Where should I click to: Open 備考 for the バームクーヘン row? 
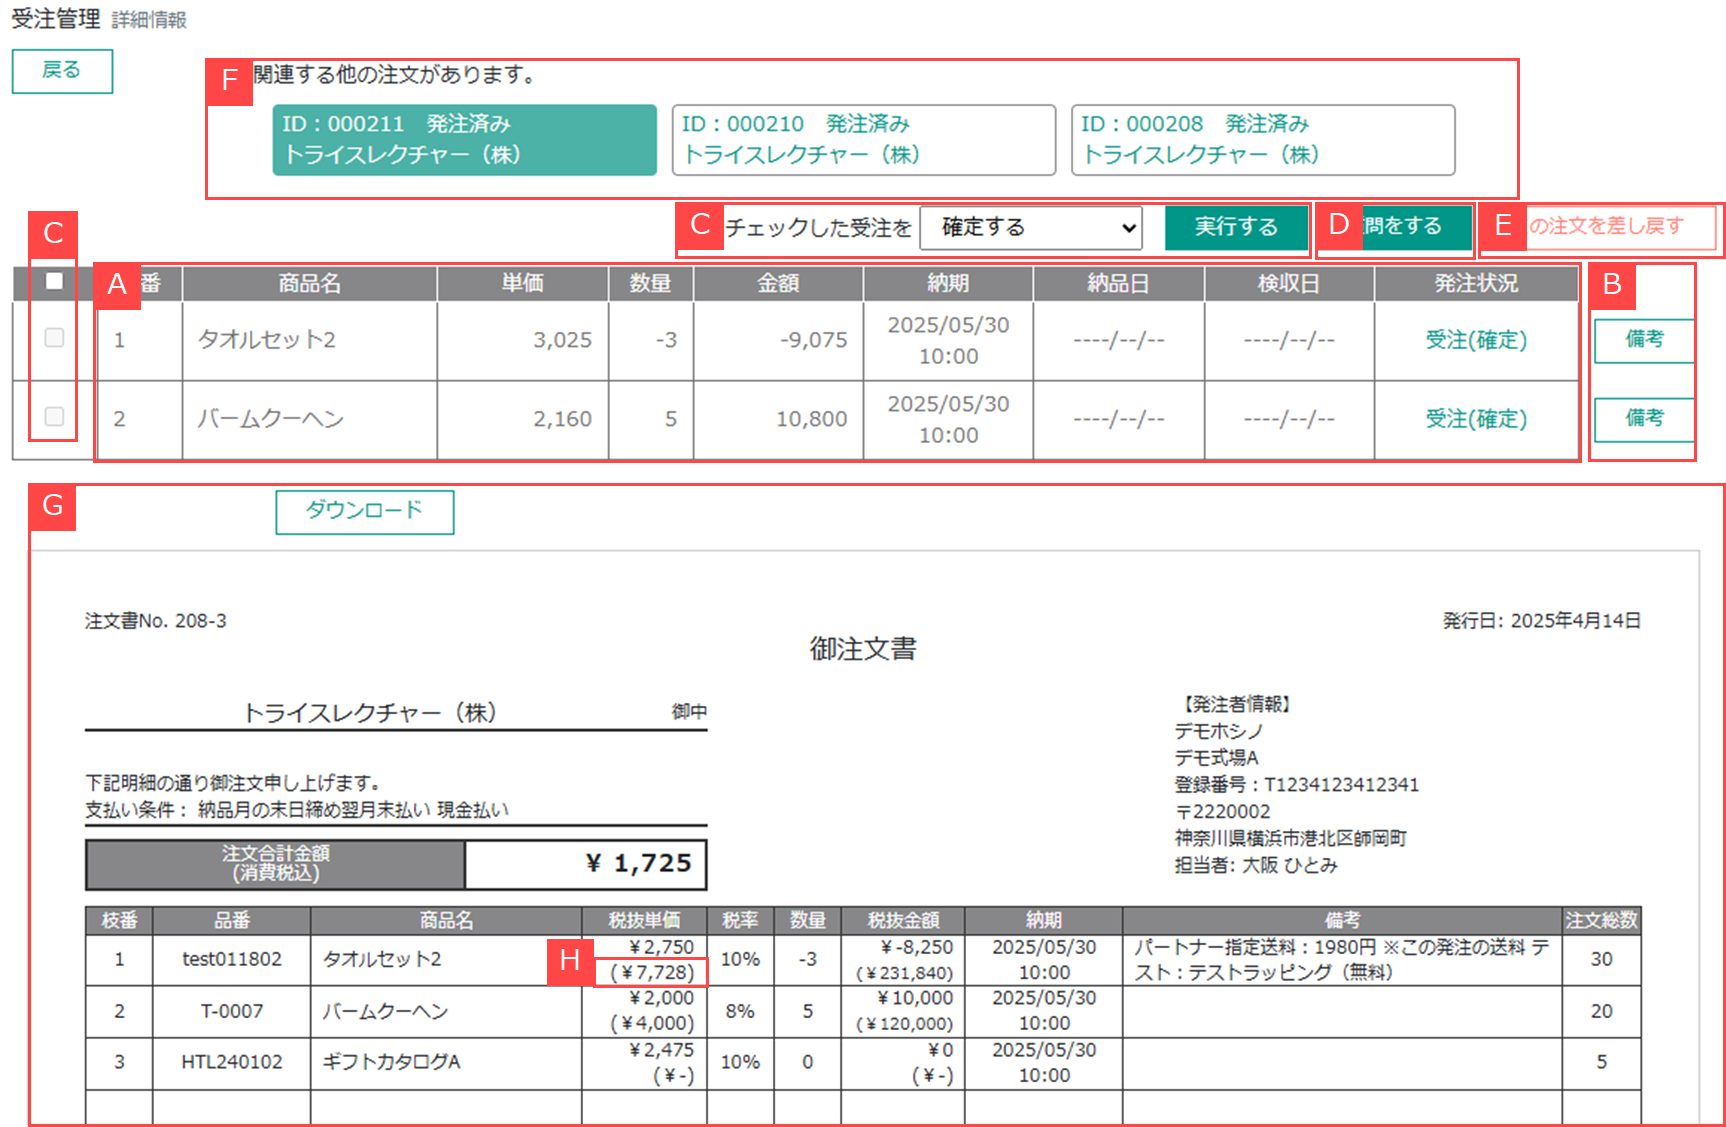pyautogui.click(x=1643, y=419)
